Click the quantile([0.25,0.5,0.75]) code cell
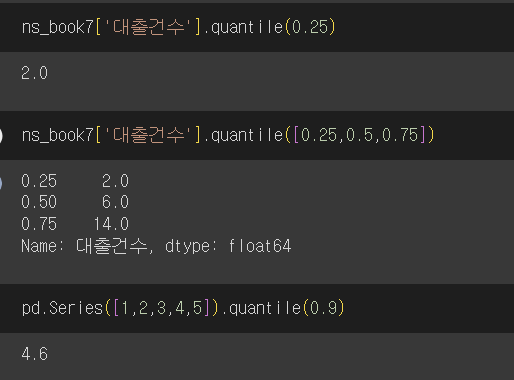The width and height of the screenshot is (514, 380). pyautogui.click(x=257, y=135)
